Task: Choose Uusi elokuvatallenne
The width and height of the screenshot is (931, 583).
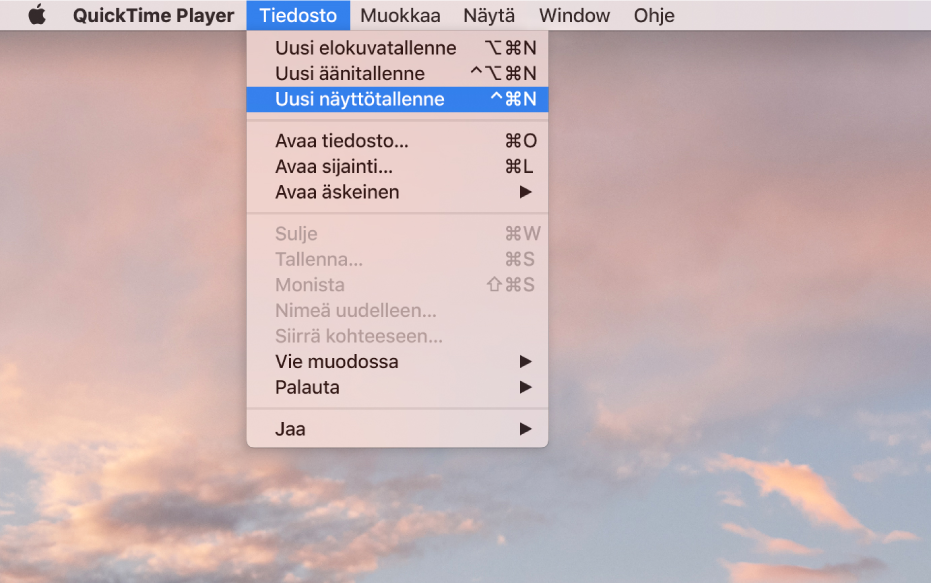Action: pos(397,47)
